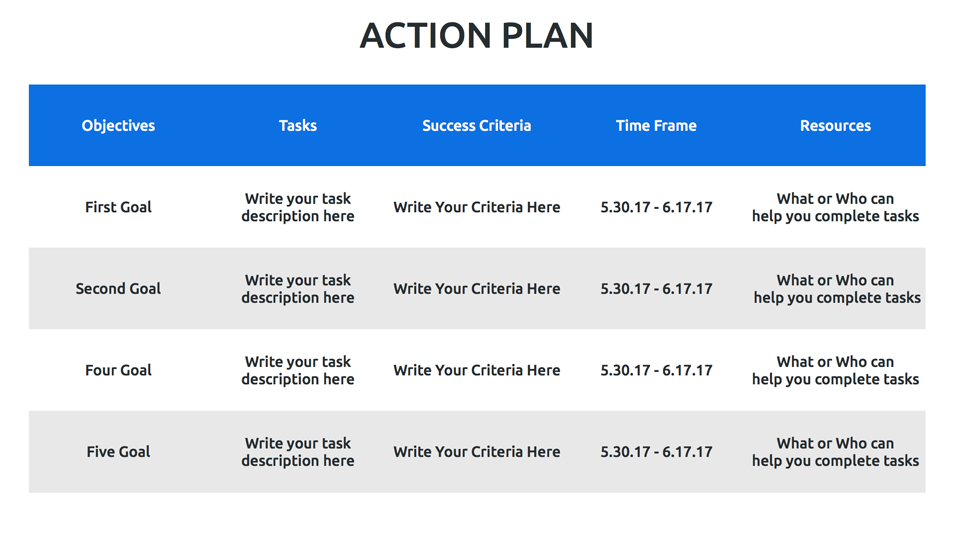Select the Tasks column header
The width and height of the screenshot is (955, 537).
coord(298,126)
